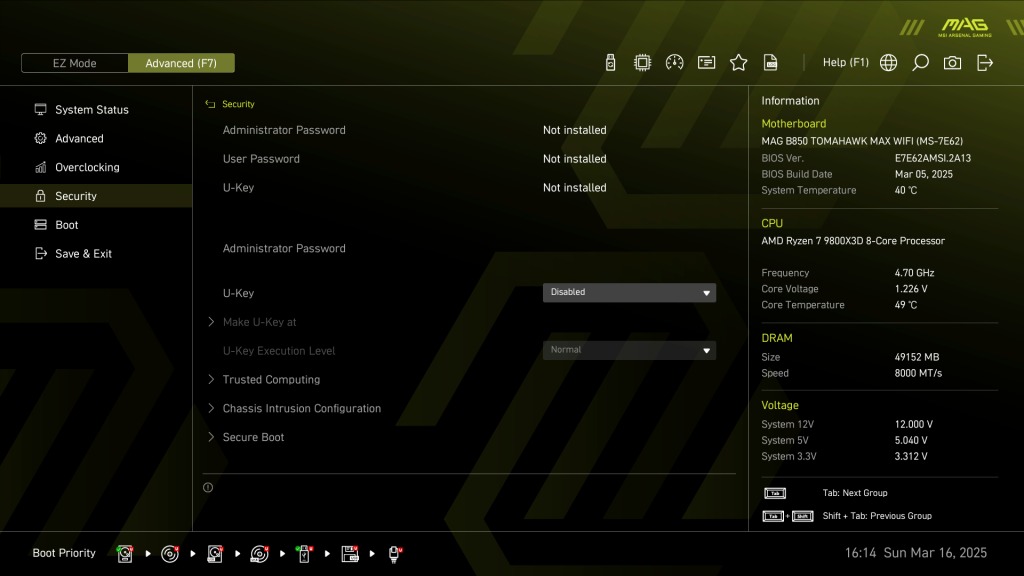
Task: Open the hardware monitor gauge icon
Action: tap(674, 63)
